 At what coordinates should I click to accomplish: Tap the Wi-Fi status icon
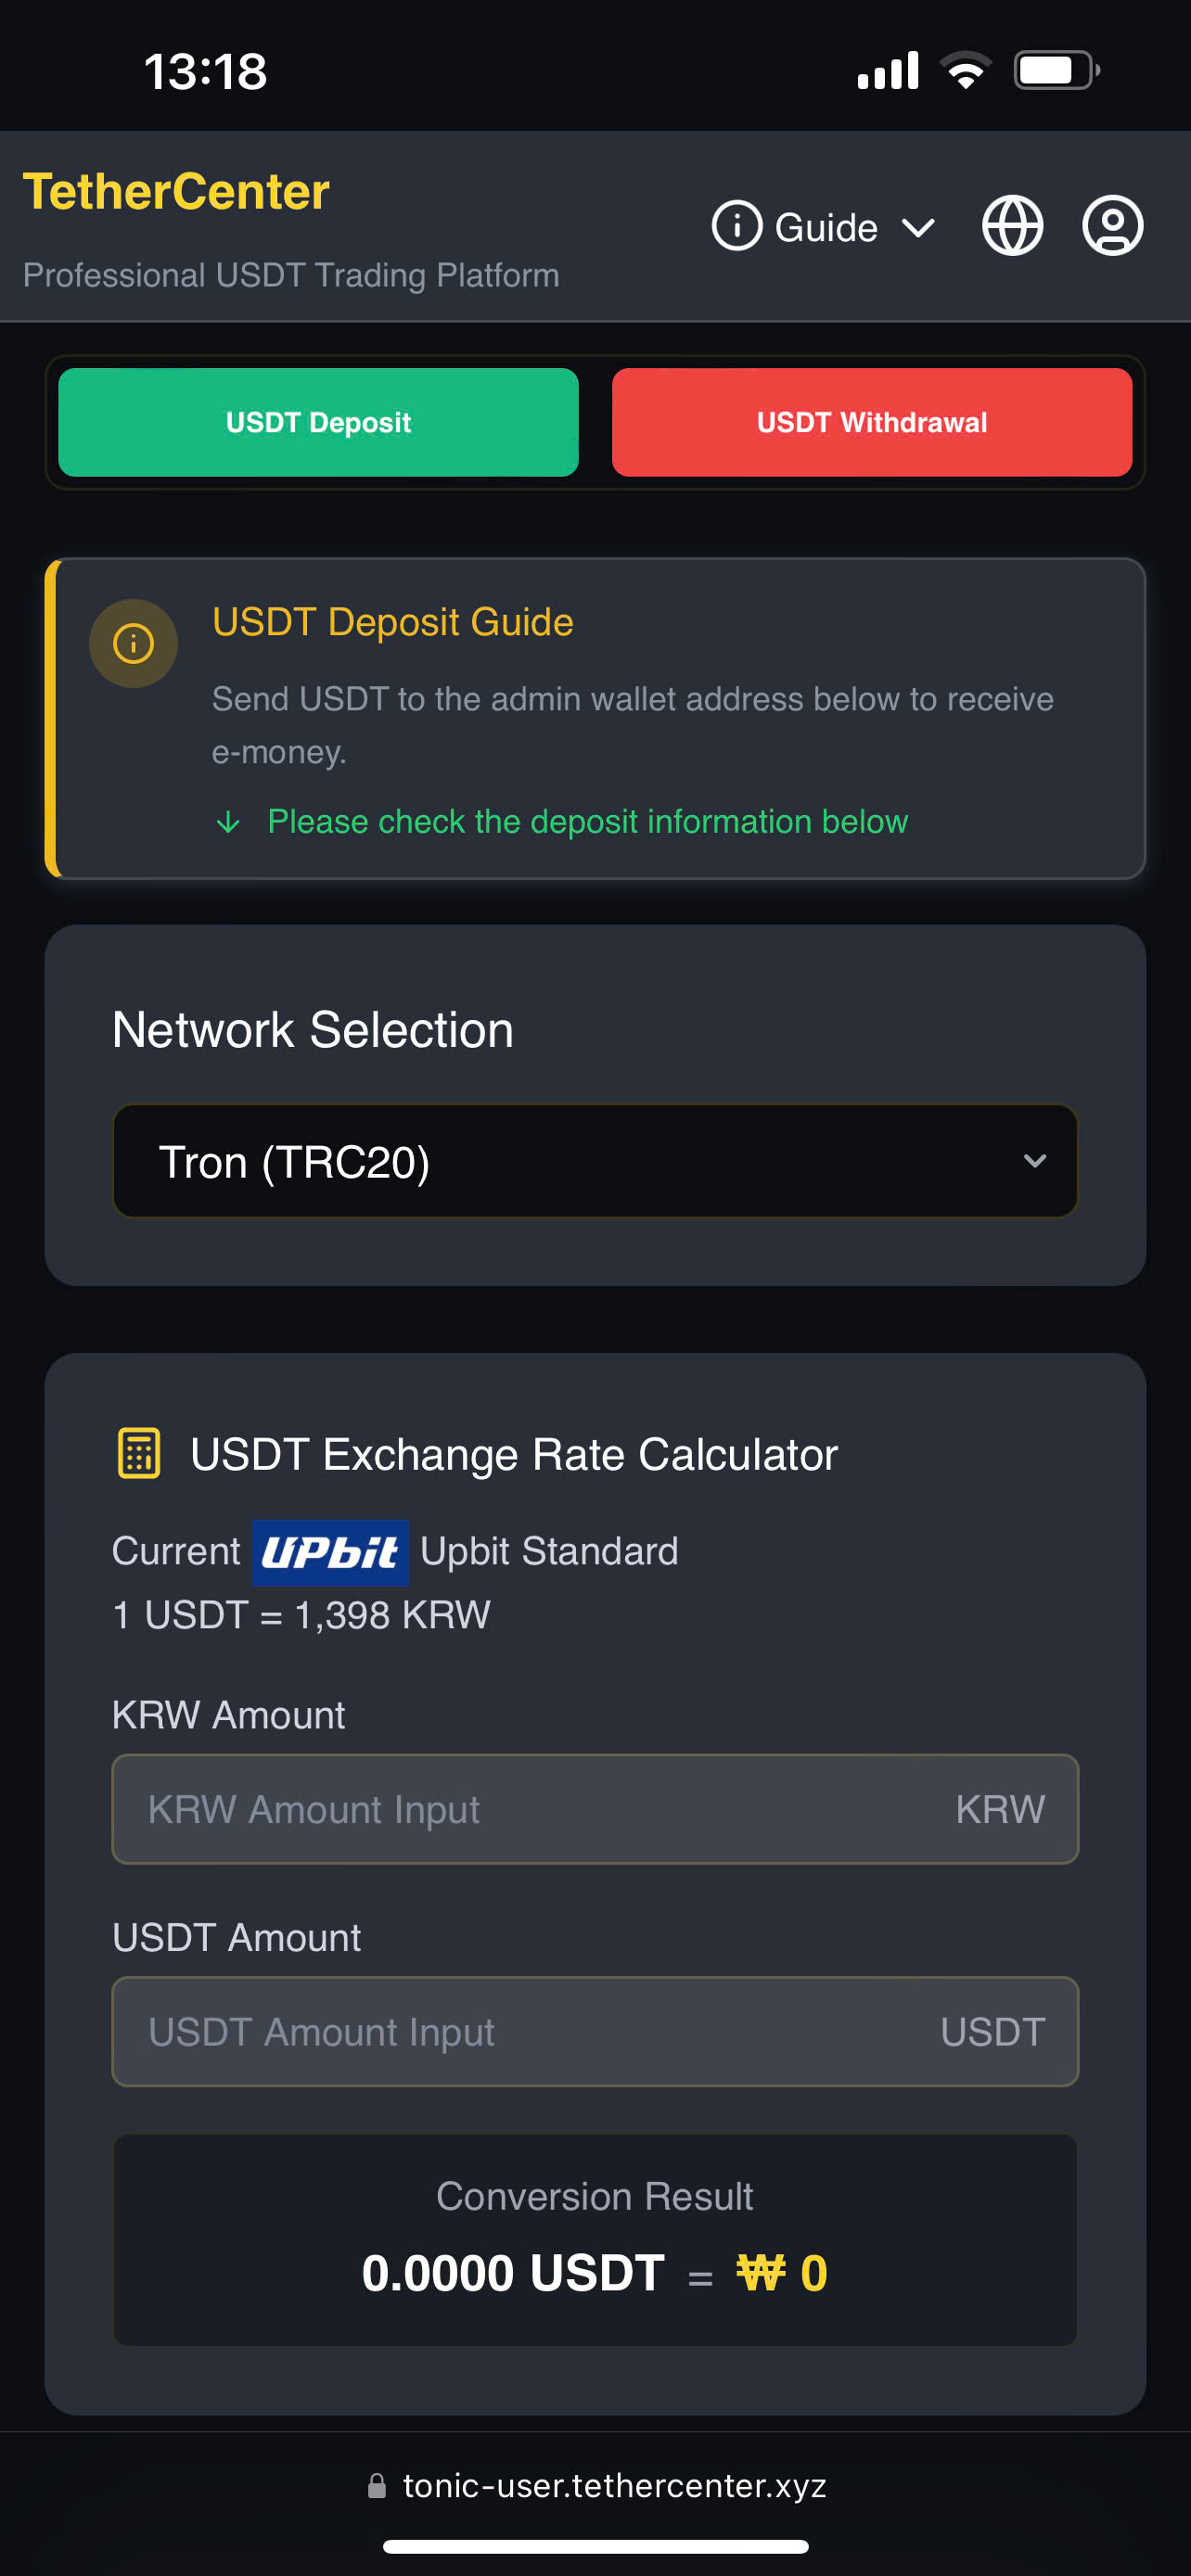965,71
